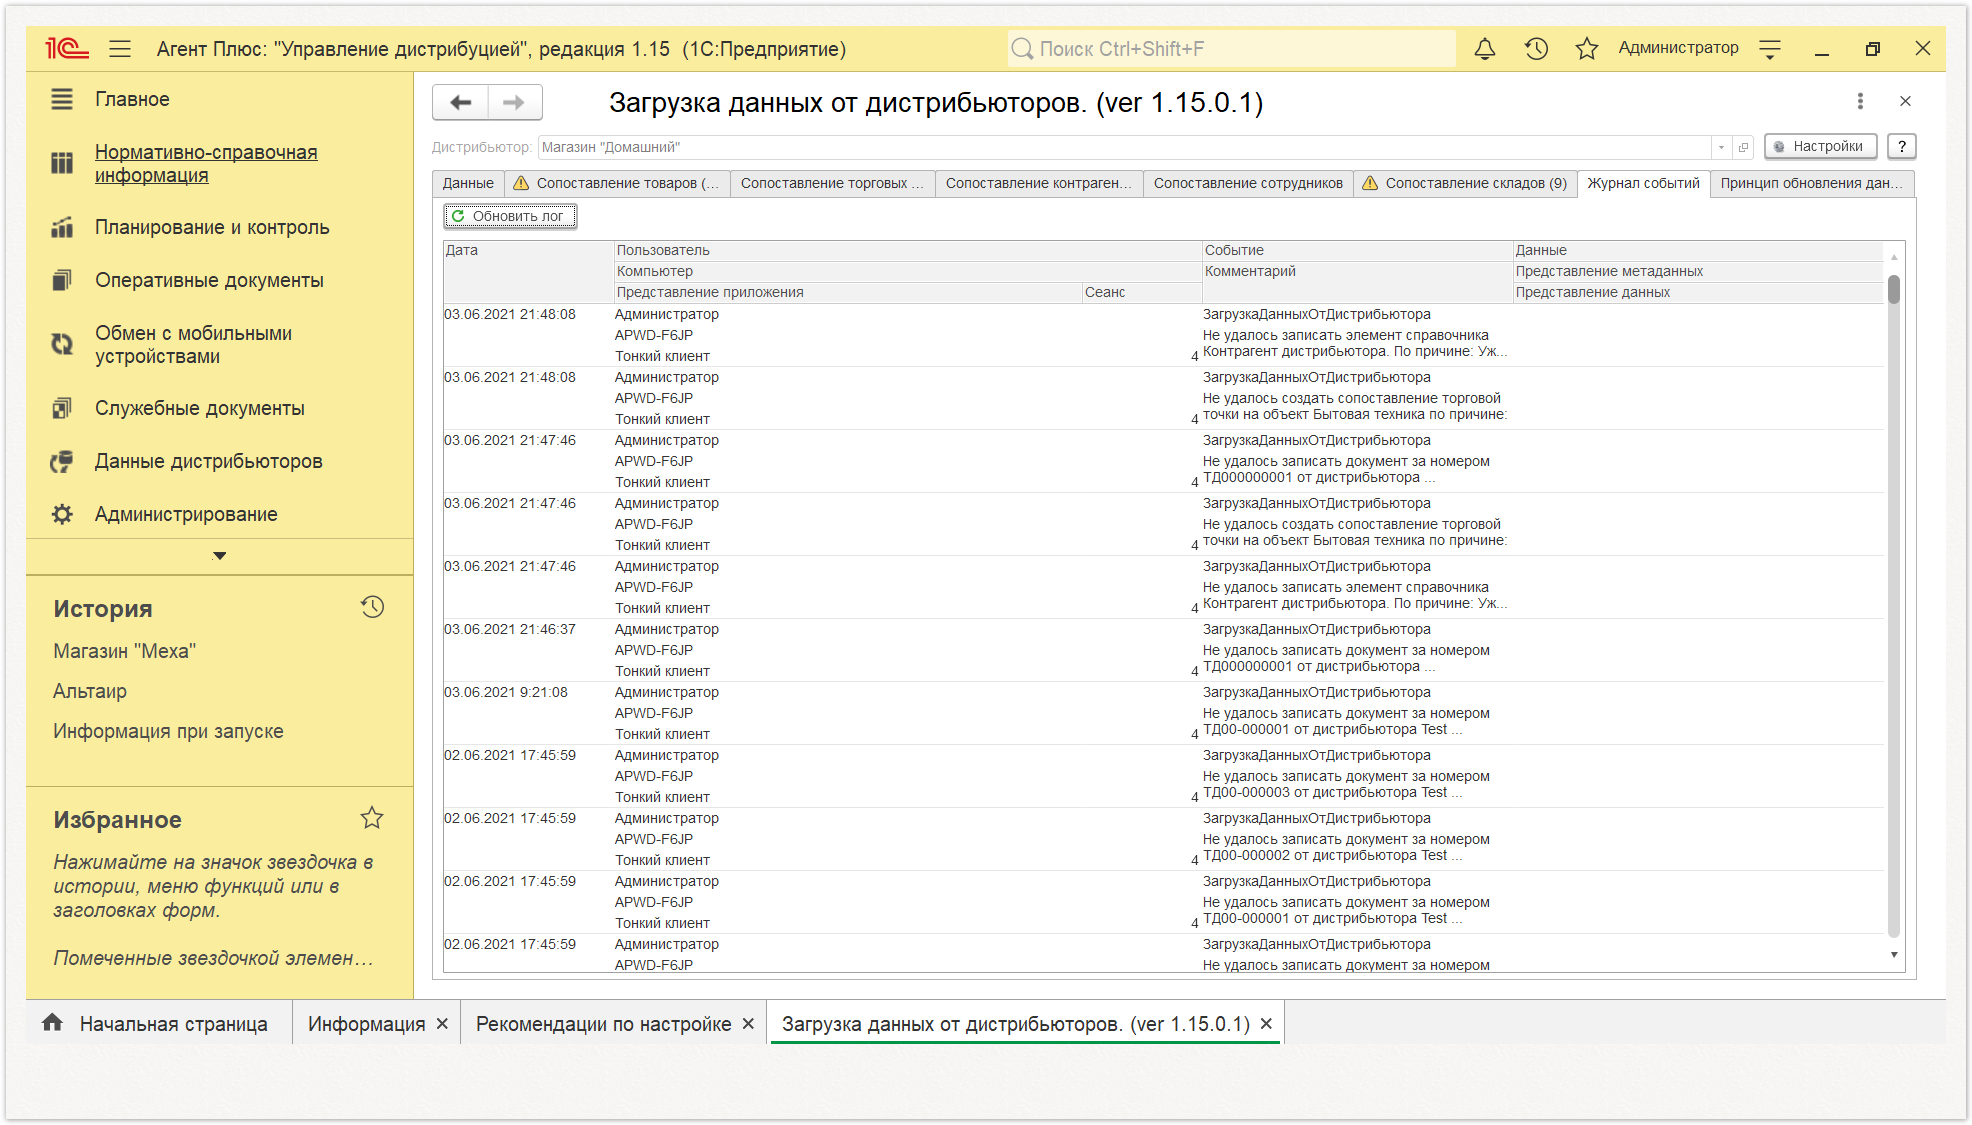This screenshot has height=1125, width=1972.
Task: Open the Настройки button
Action: pyautogui.click(x=1820, y=146)
